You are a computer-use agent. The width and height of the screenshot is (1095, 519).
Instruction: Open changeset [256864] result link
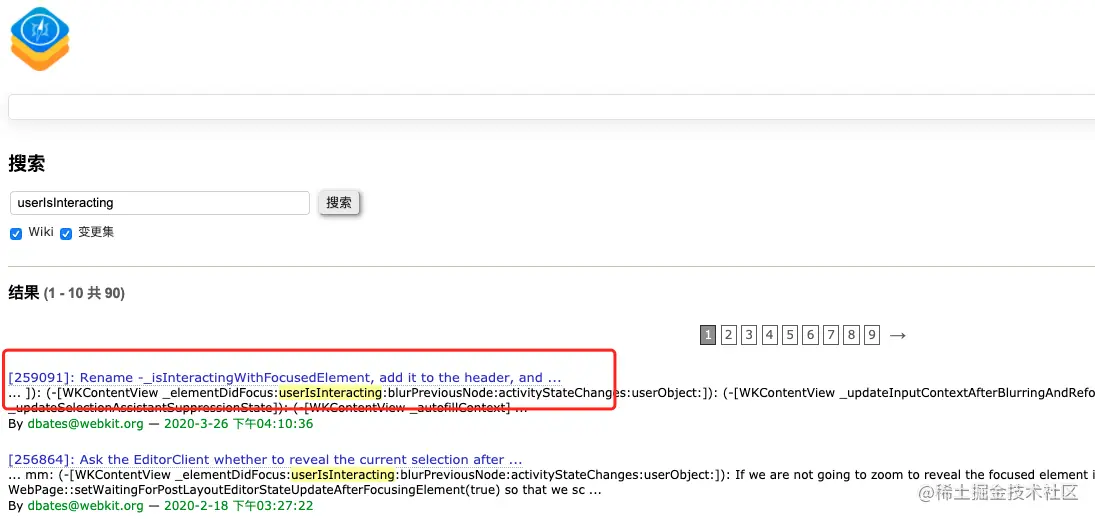coord(265,460)
